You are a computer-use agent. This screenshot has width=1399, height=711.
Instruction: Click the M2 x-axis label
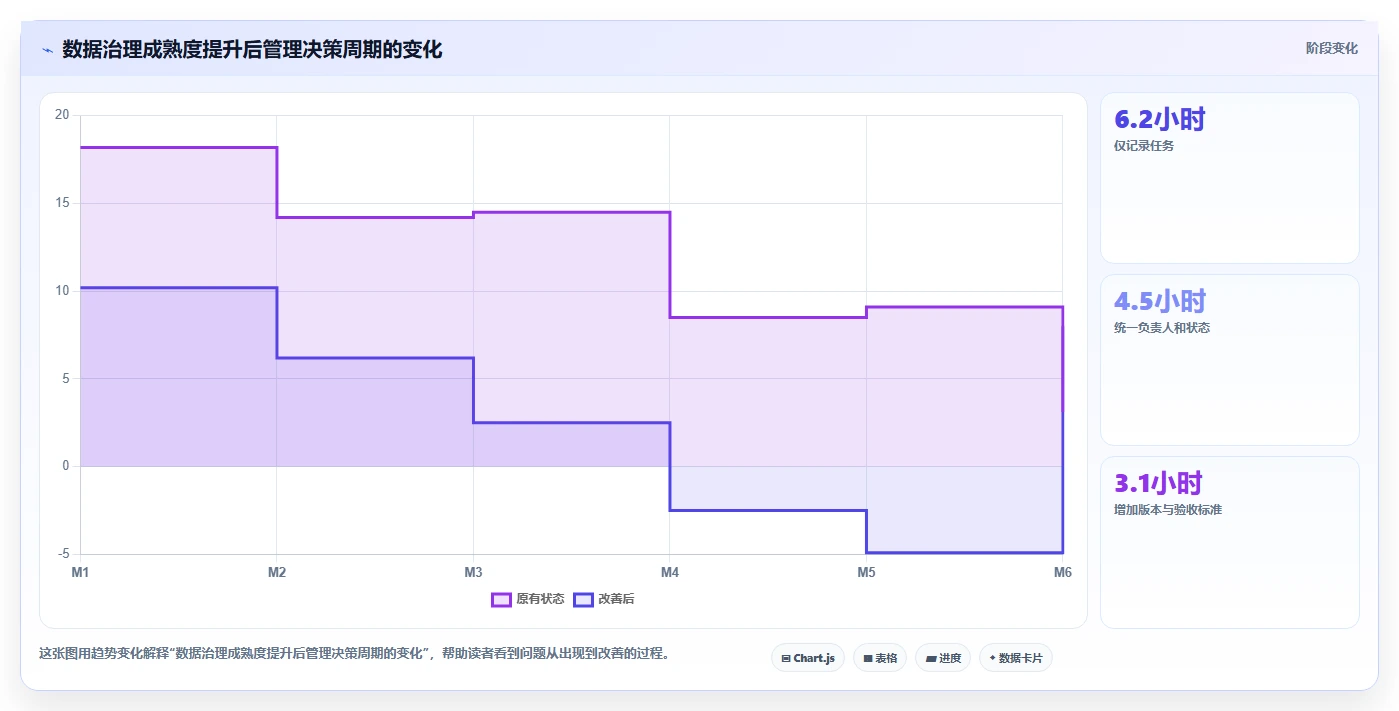click(x=277, y=573)
